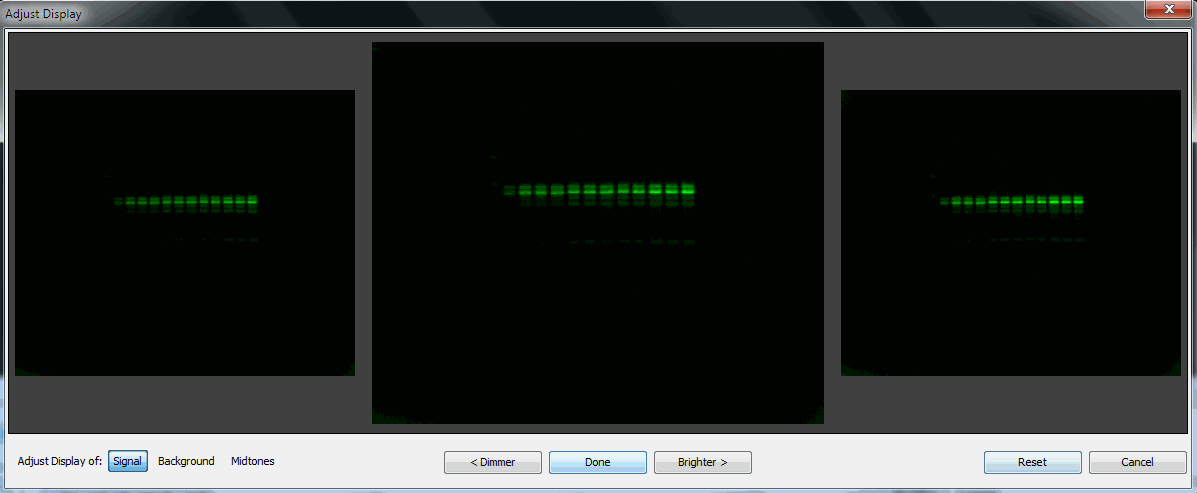Viewport: 1197px width, 493px height.
Task: Choose Midtones as adjustment target
Action: tap(252, 461)
